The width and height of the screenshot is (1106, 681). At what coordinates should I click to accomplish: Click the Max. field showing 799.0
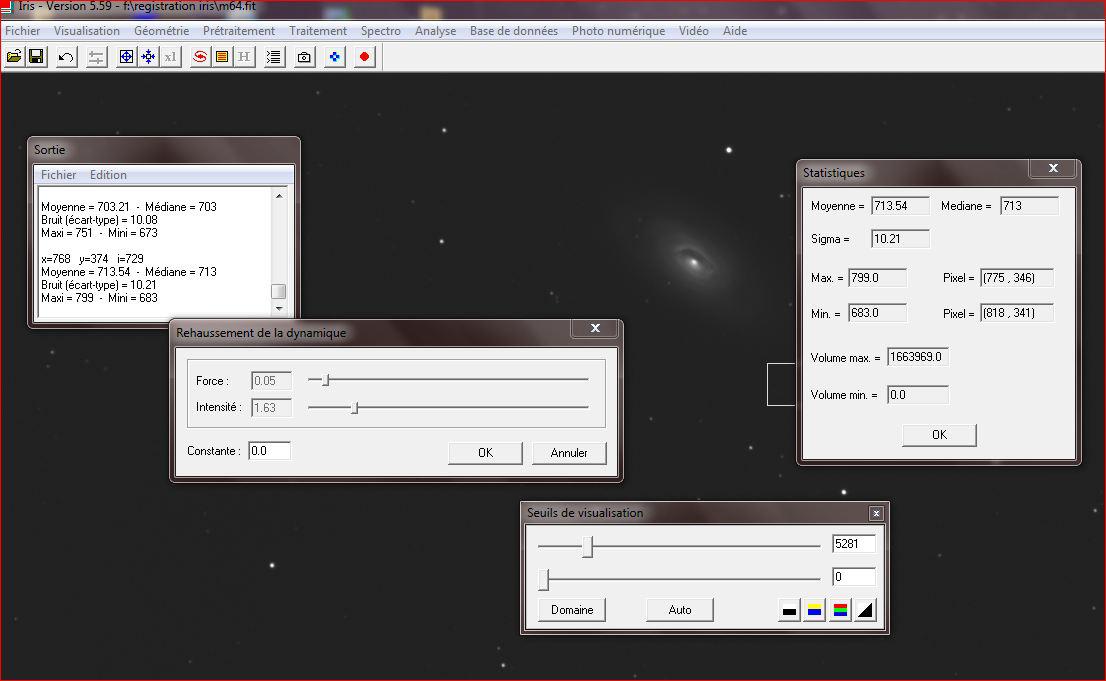pos(877,278)
